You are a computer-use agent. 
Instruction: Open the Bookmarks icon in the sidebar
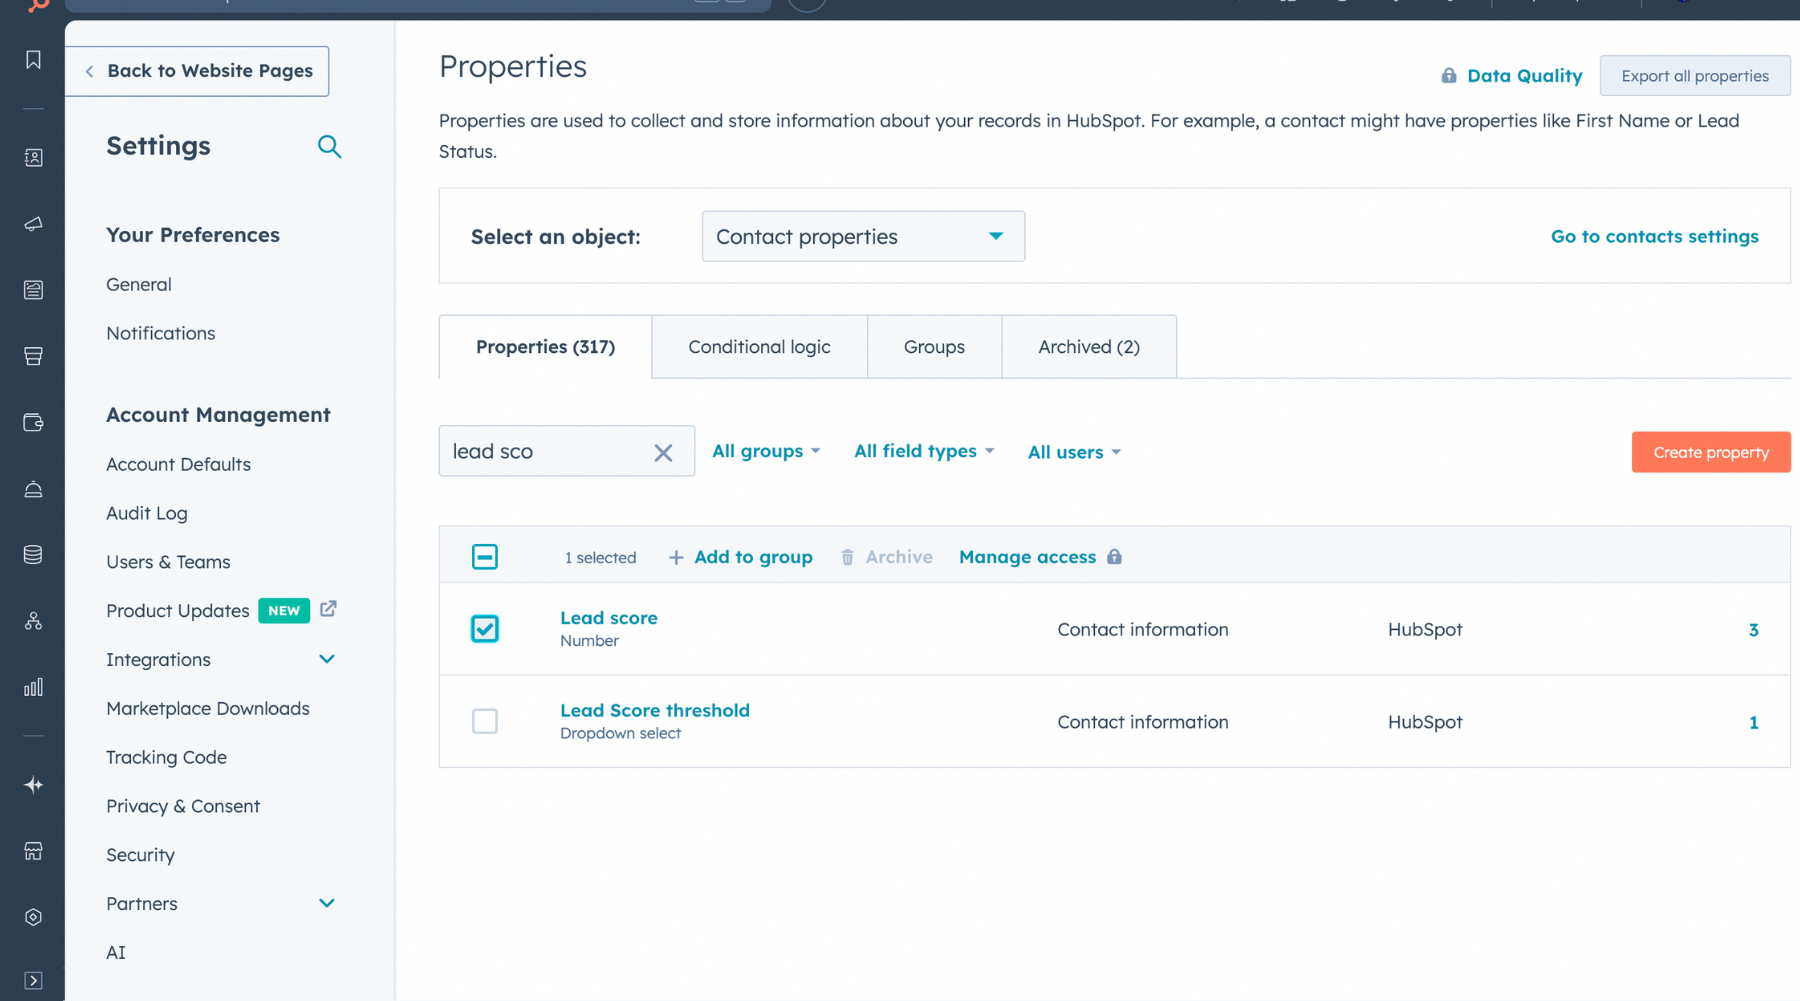[x=33, y=59]
